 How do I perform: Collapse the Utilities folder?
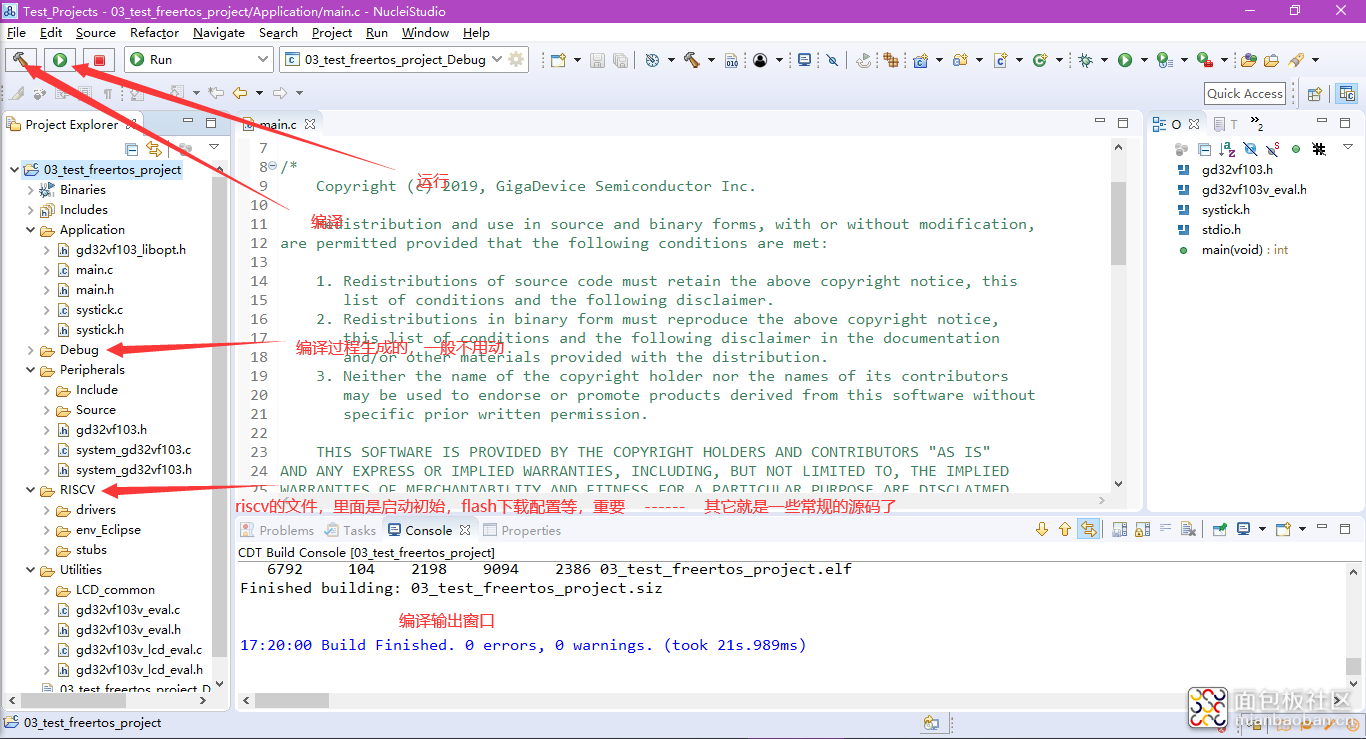tap(30, 570)
